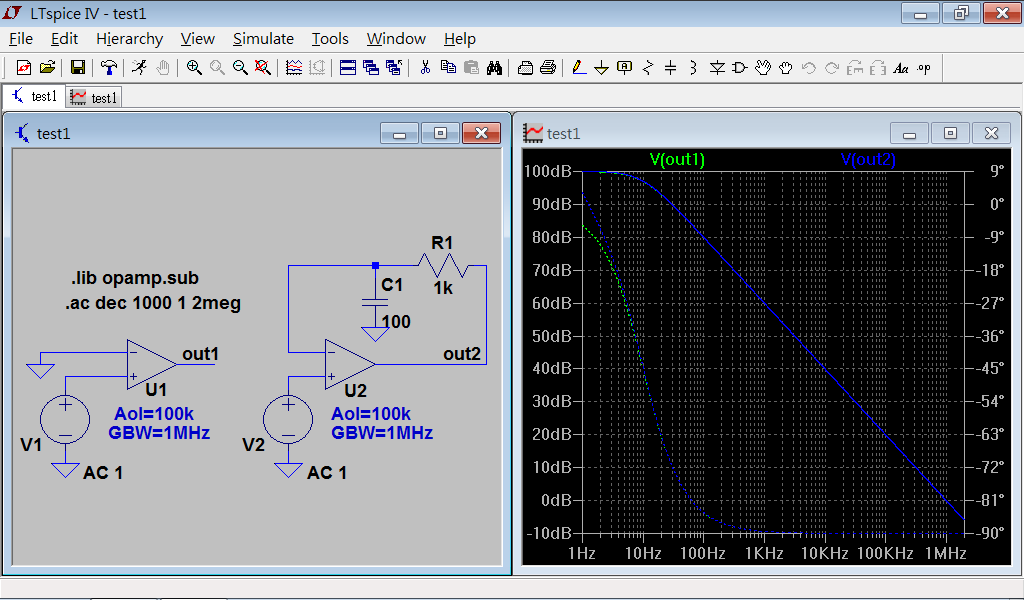Place a Ground symbol from toolbar
The width and height of the screenshot is (1024, 600).
pos(601,67)
